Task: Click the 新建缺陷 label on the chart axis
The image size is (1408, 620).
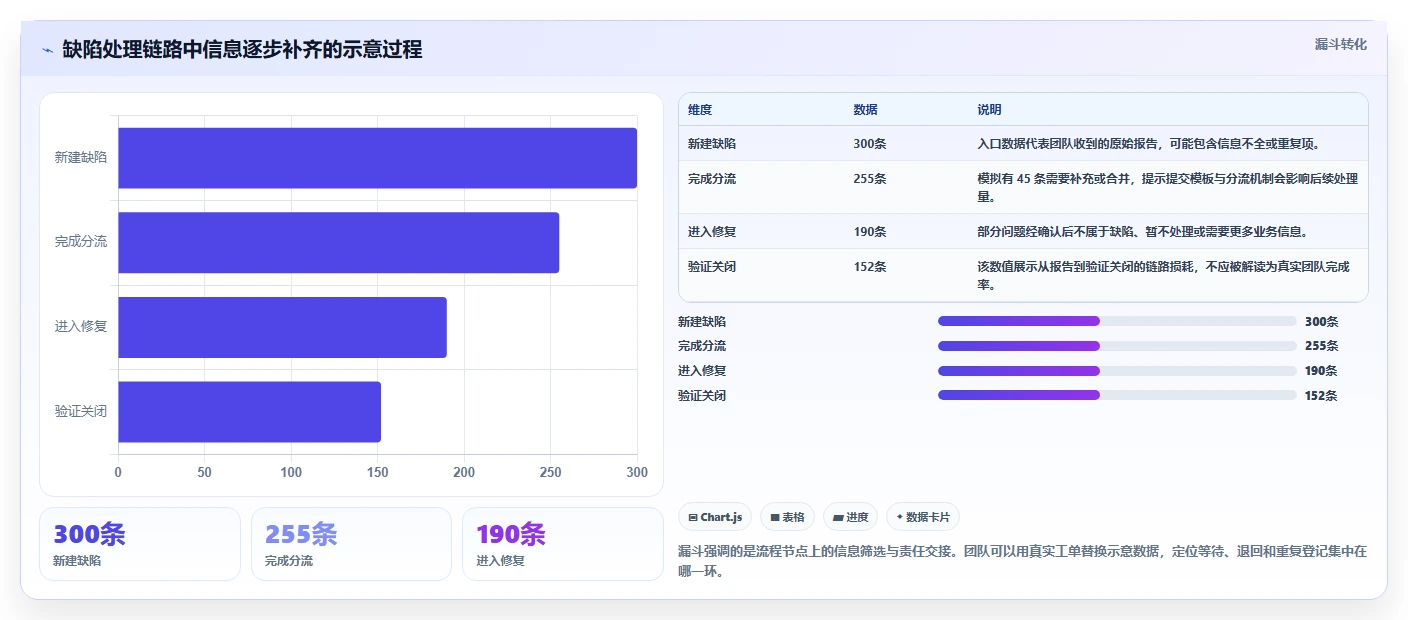Action: point(81,158)
